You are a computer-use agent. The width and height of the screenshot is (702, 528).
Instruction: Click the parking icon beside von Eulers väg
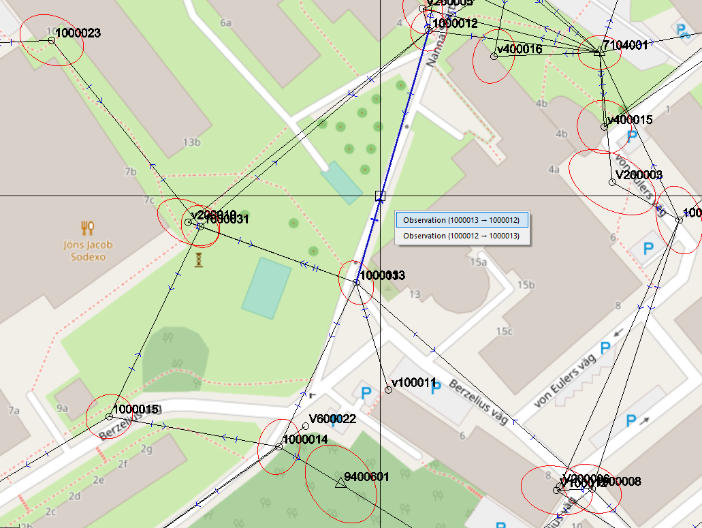coord(632,422)
